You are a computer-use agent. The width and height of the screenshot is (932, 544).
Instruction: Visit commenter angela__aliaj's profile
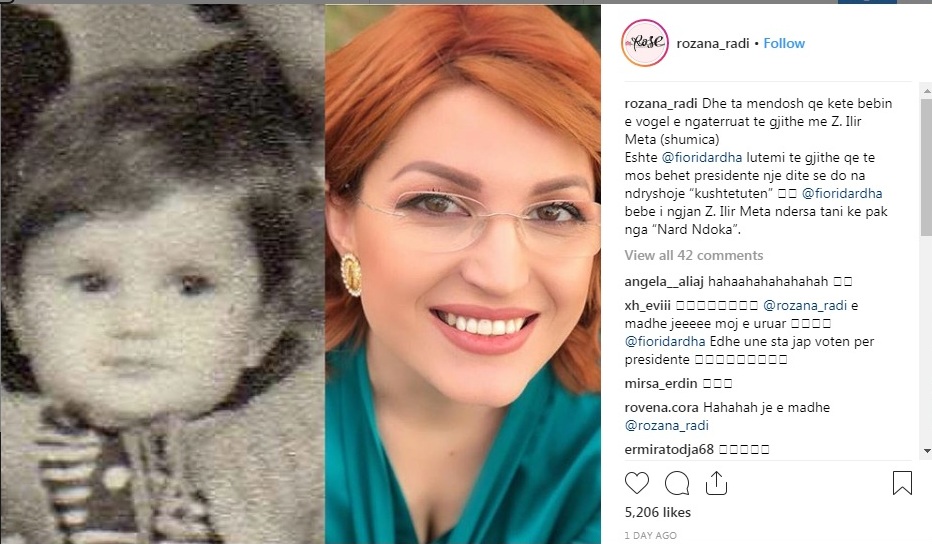pos(665,281)
